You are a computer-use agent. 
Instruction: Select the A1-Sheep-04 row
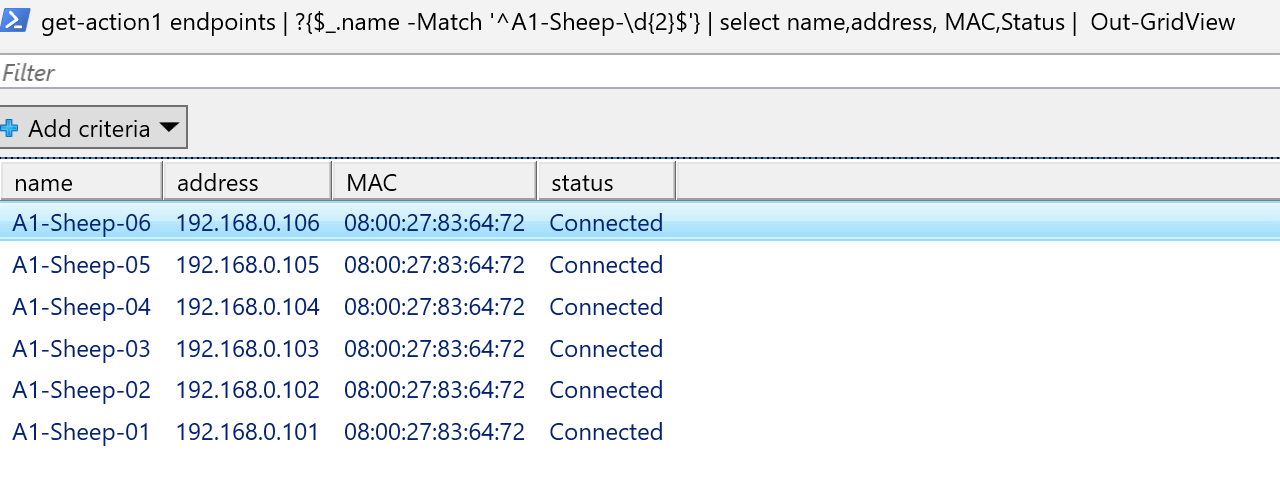[81, 307]
